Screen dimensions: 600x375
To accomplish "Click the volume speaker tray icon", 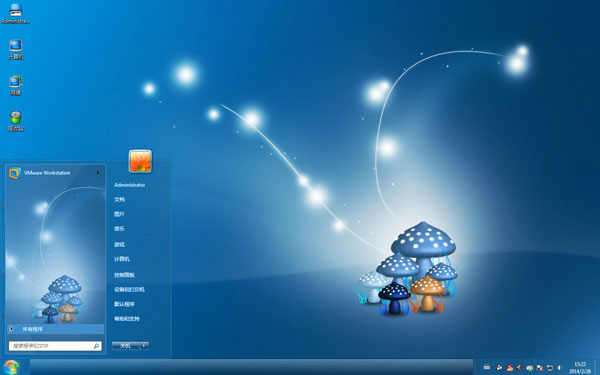I will point(560,368).
